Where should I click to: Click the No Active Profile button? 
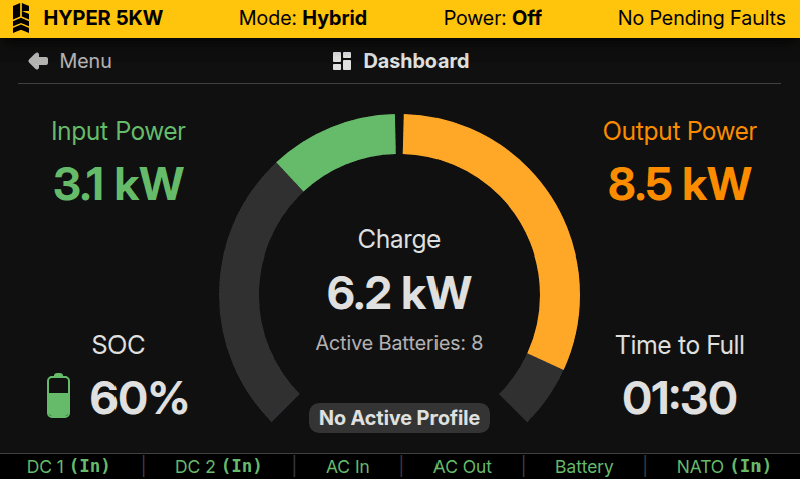(399, 418)
